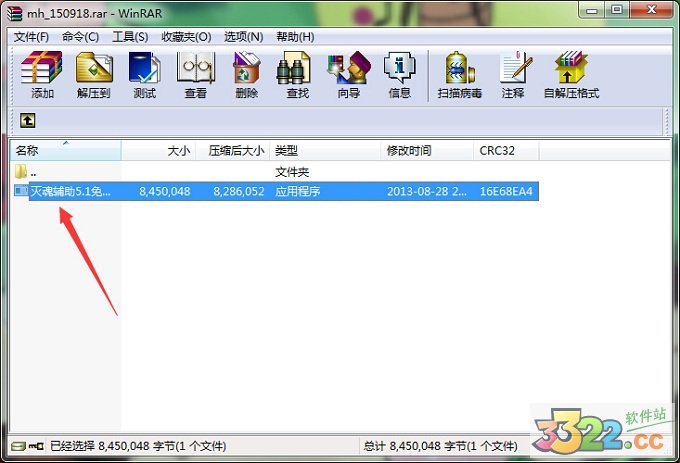Viewport: 680px width, 463px height.
Task: Click status text 已经选择 8,450,048 字节
Action: pos(138,446)
